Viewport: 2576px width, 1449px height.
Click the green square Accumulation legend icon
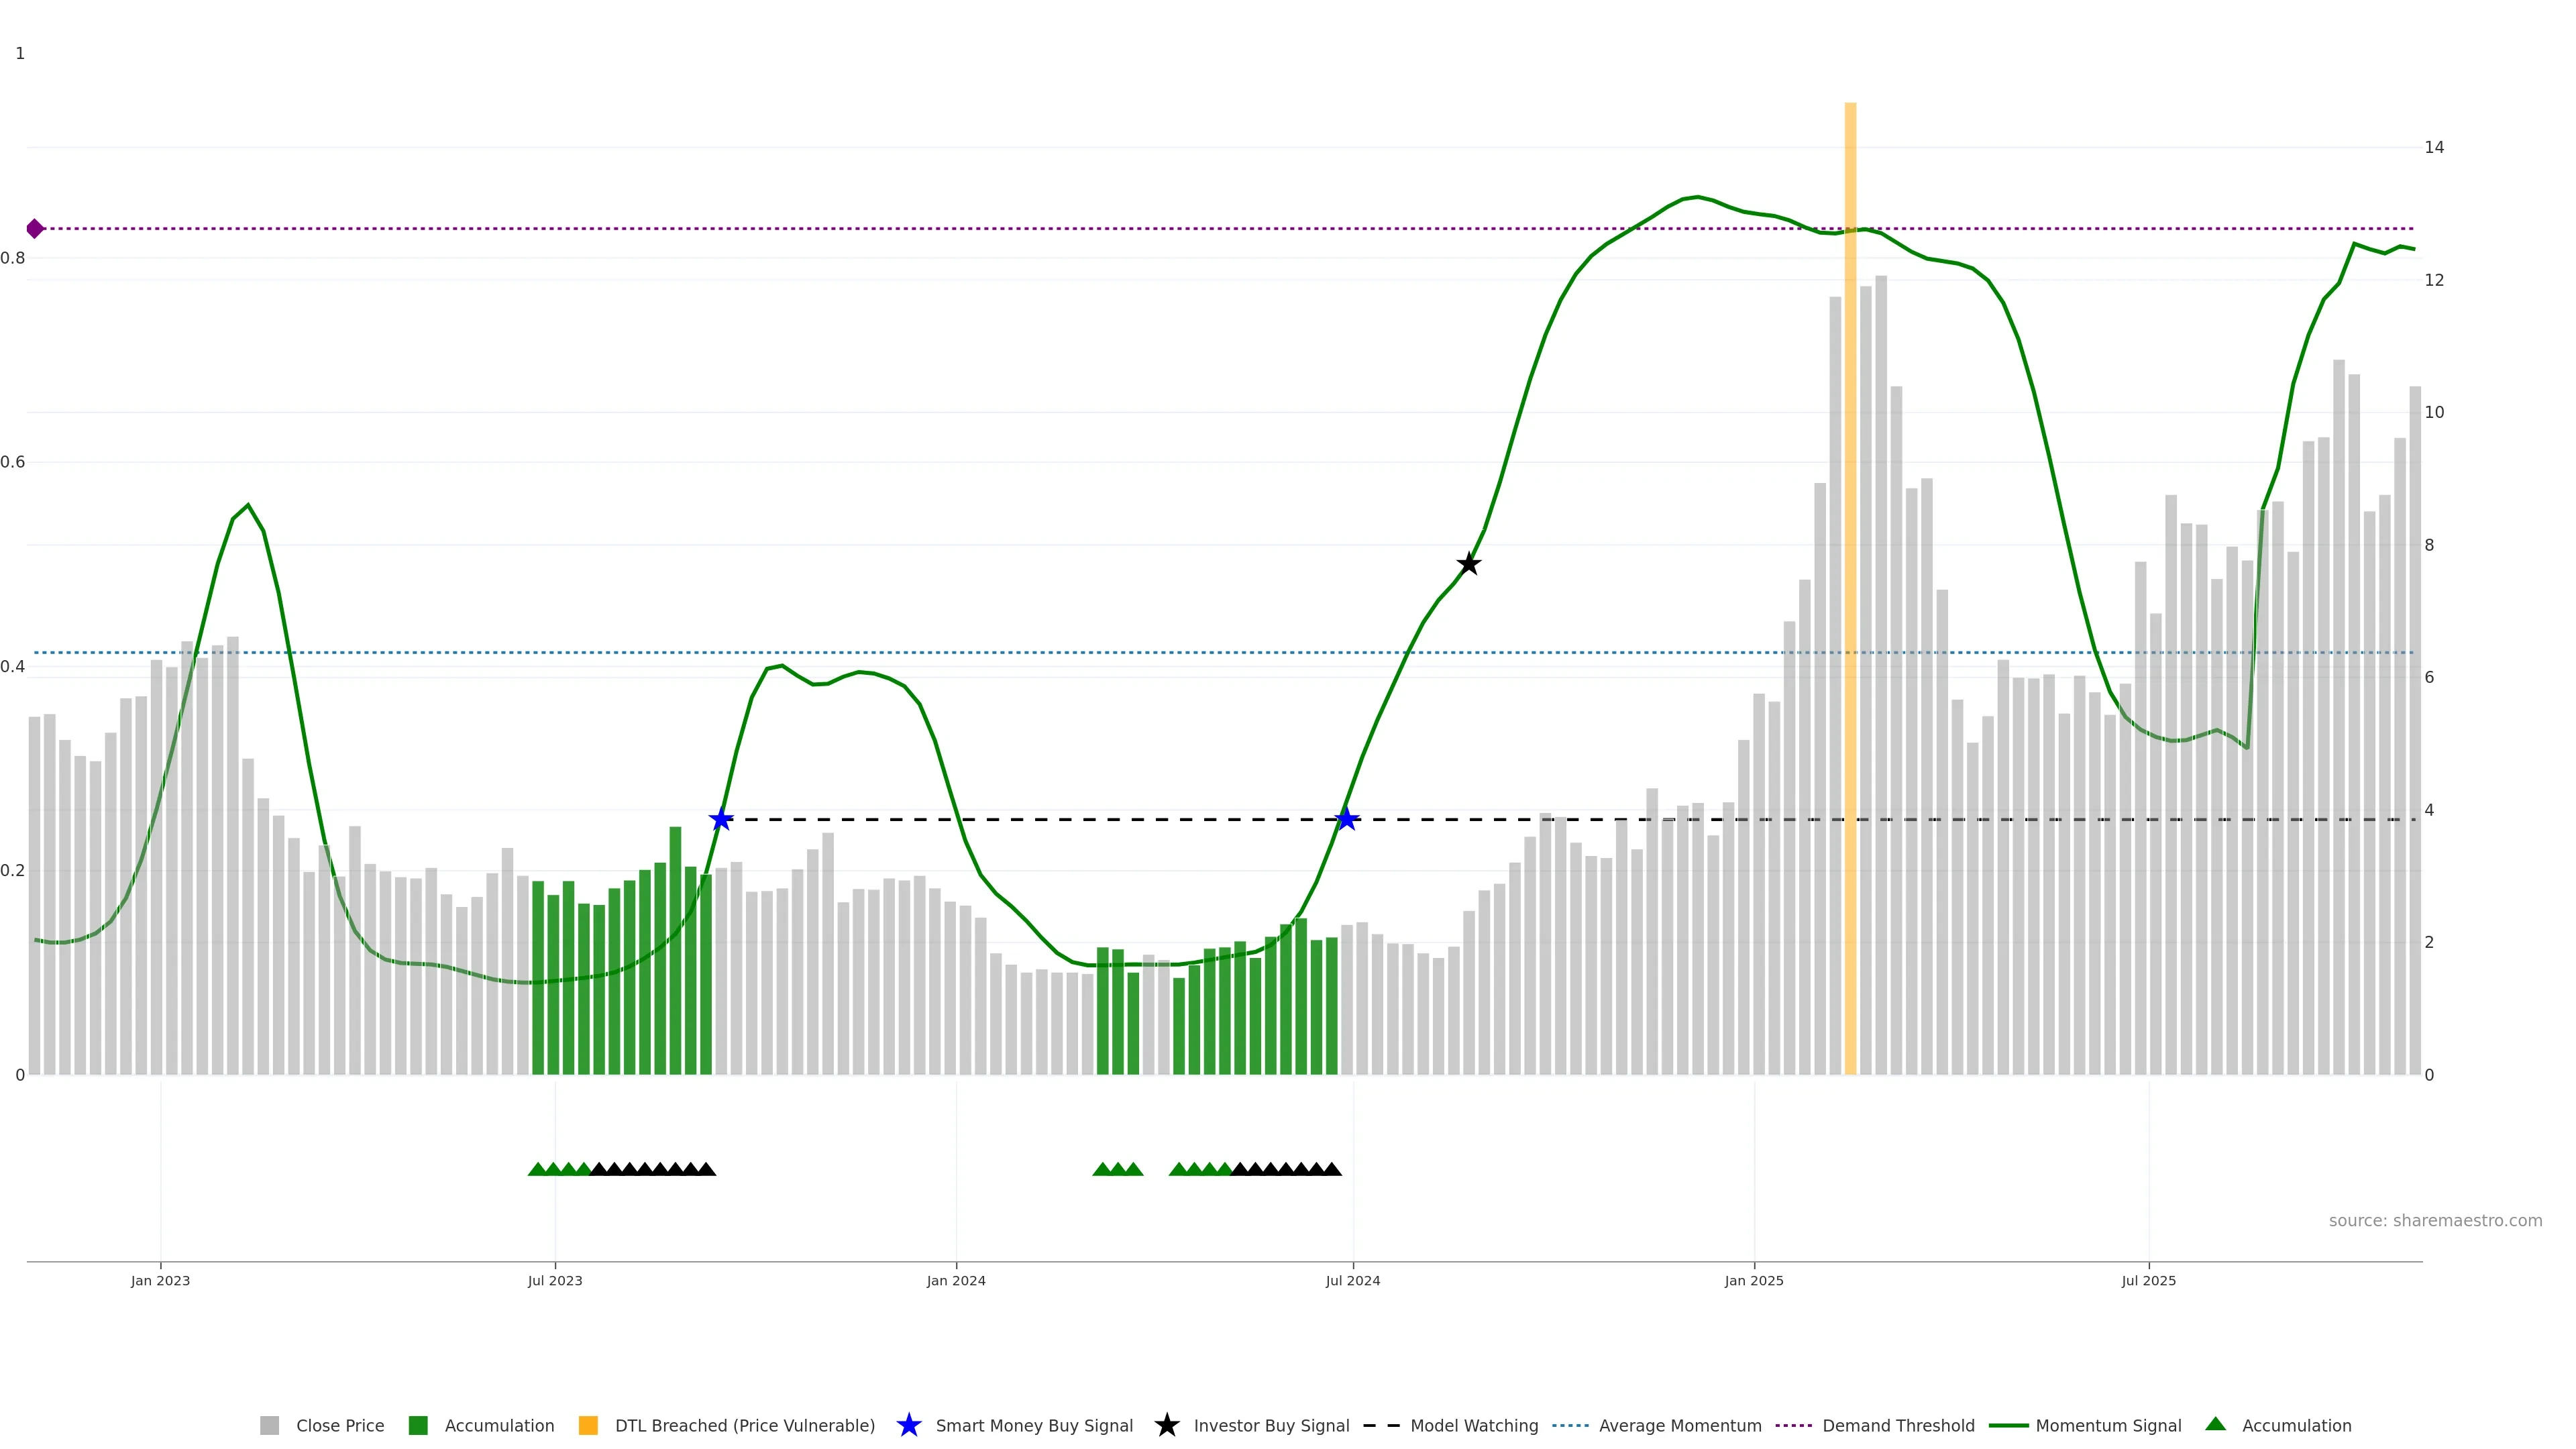point(418,1426)
